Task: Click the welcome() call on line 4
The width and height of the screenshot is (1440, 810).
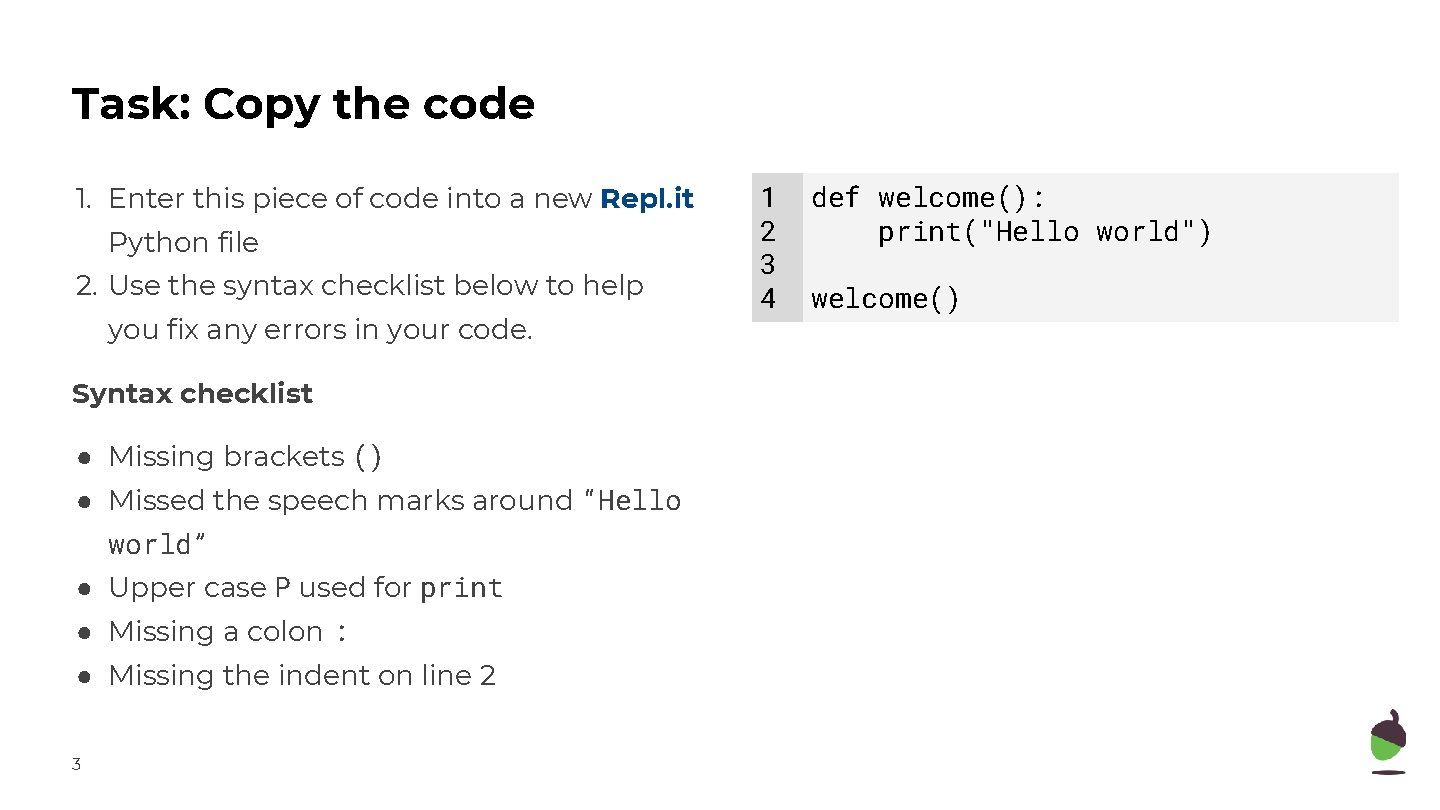Action: tap(885, 299)
